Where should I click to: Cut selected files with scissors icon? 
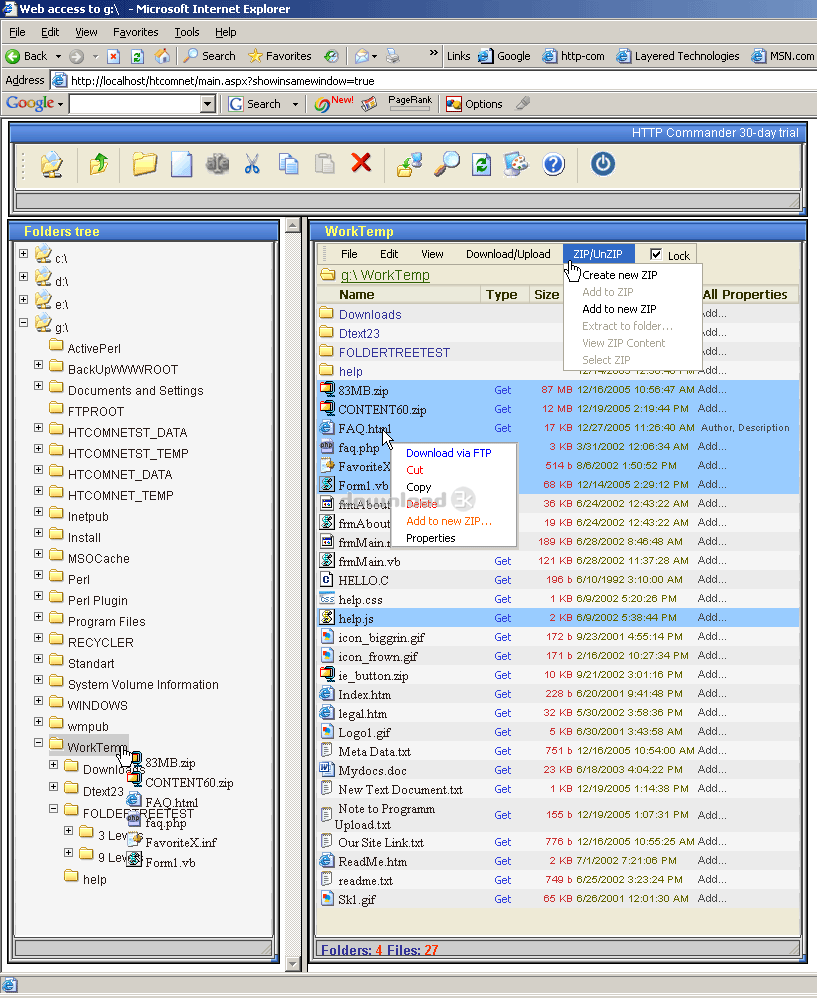pyautogui.click(x=252, y=164)
